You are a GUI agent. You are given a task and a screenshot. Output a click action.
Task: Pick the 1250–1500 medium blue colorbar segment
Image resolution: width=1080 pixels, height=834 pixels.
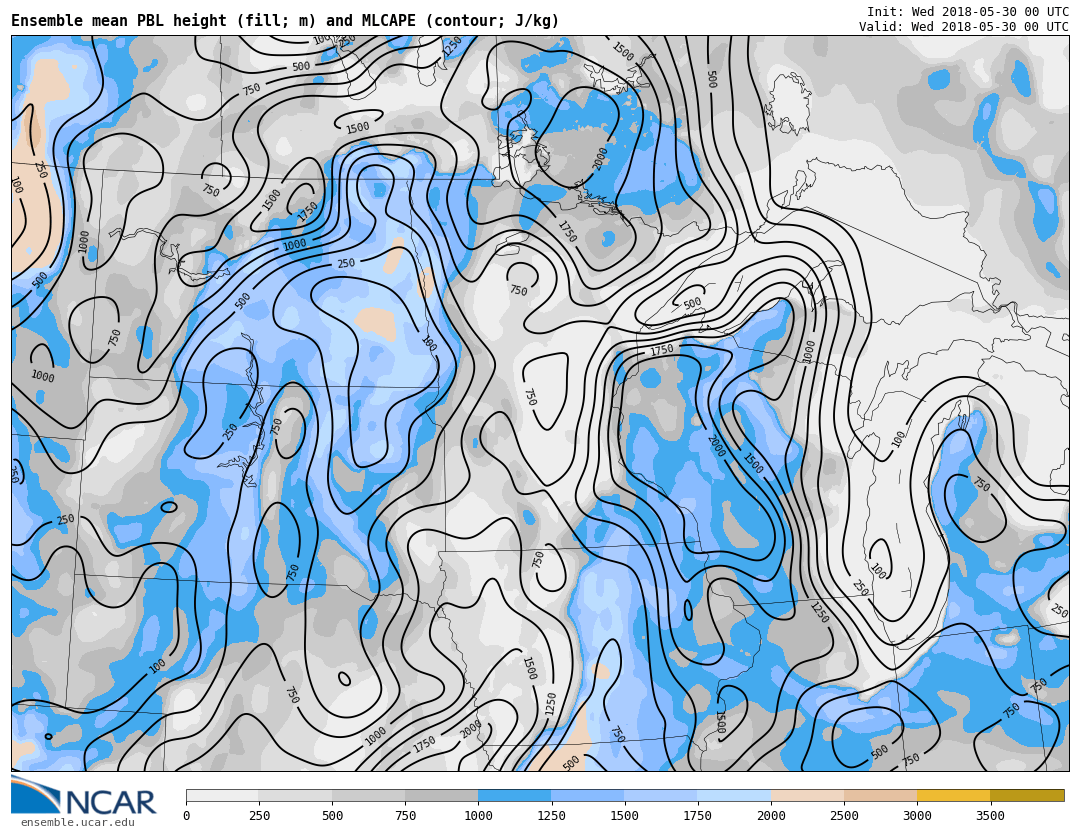588,796
